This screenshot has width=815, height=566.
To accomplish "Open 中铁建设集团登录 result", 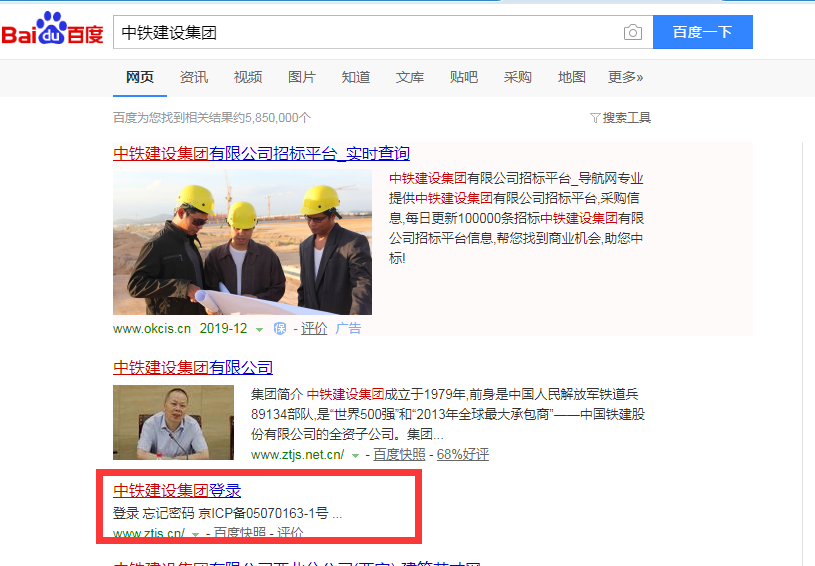I will pyautogui.click(x=177, y=490).
